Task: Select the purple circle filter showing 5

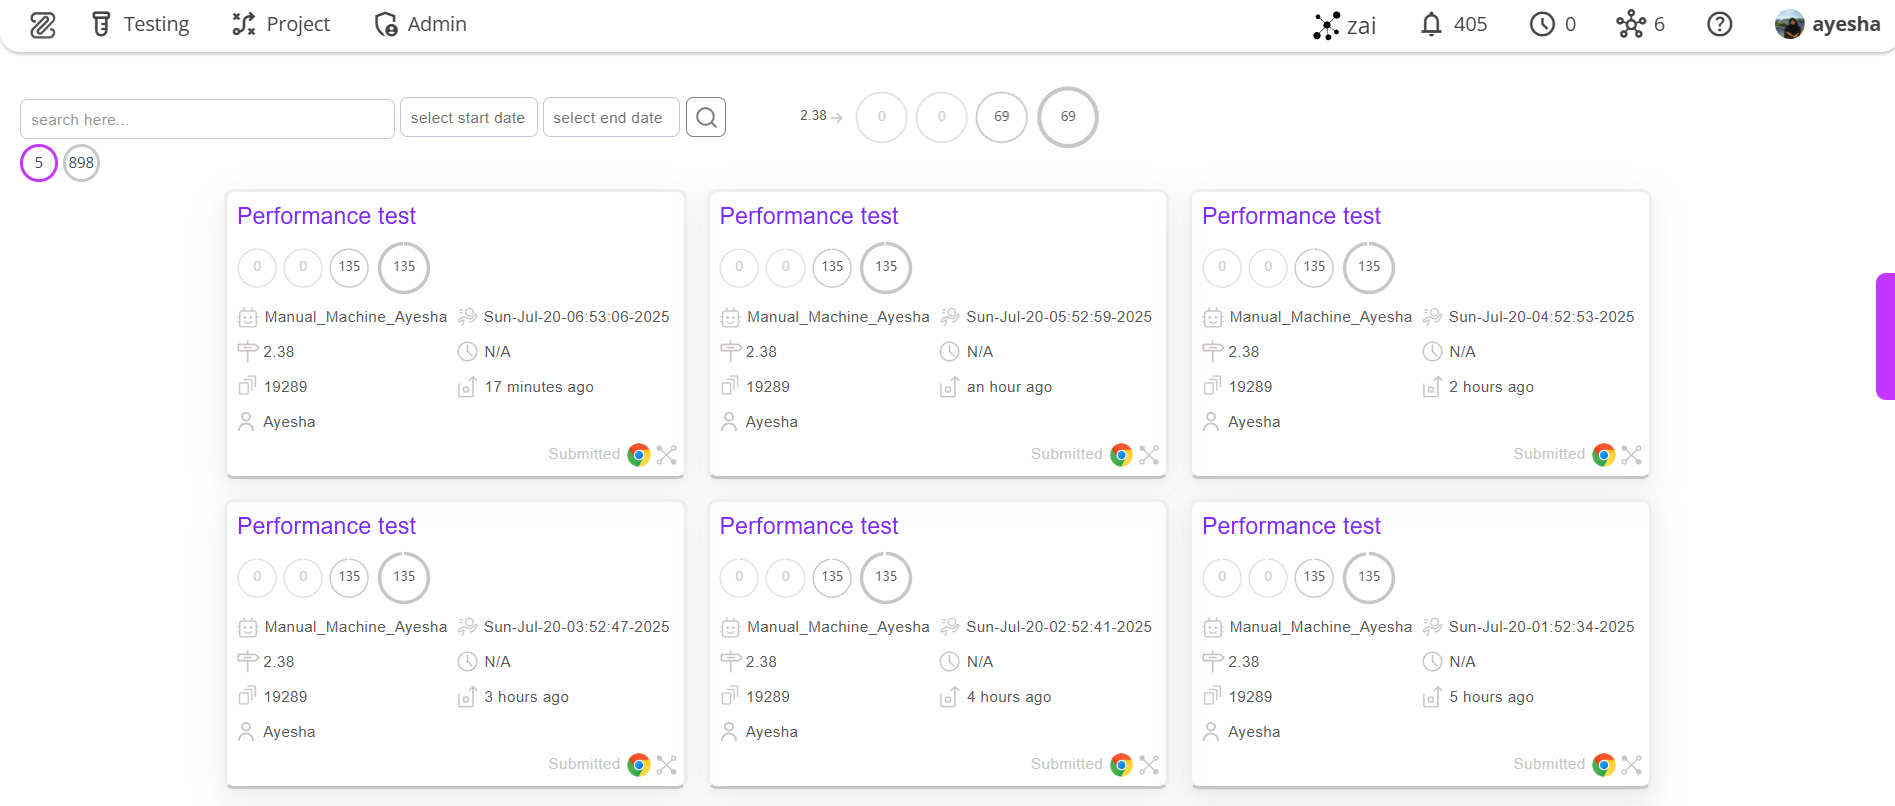Action: [39, 163]
